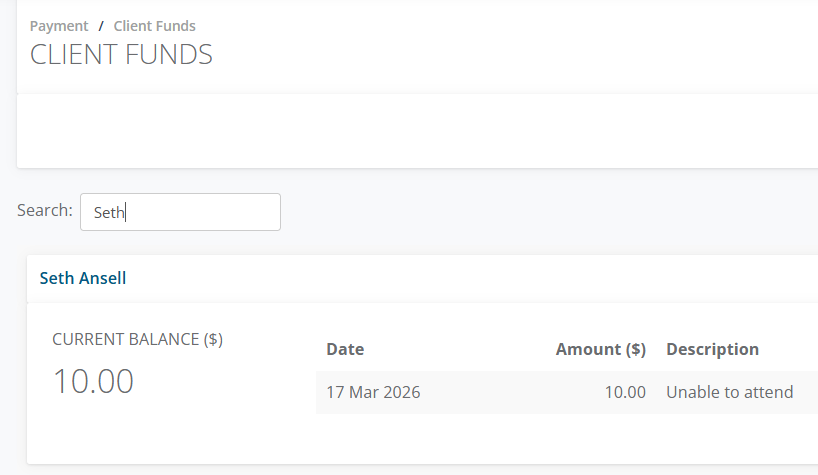
Task: Click the Unable to attend description
Action: coord(729,392)
